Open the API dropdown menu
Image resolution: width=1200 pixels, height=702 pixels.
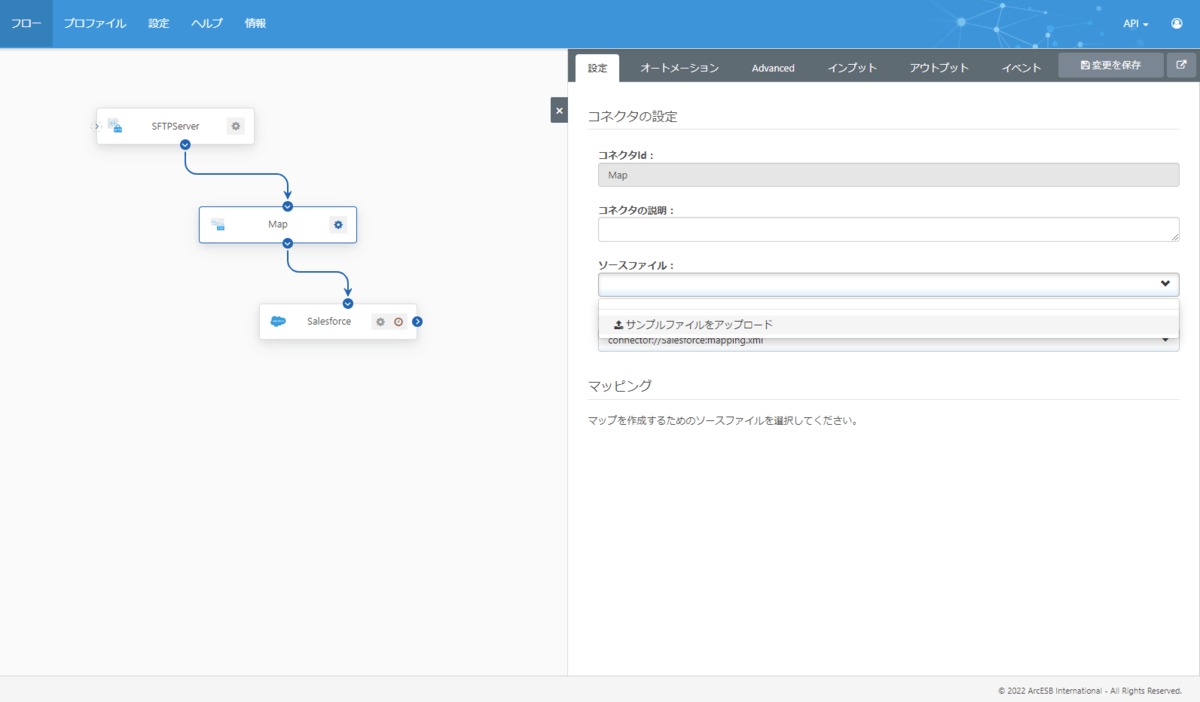pos(1135,24)
